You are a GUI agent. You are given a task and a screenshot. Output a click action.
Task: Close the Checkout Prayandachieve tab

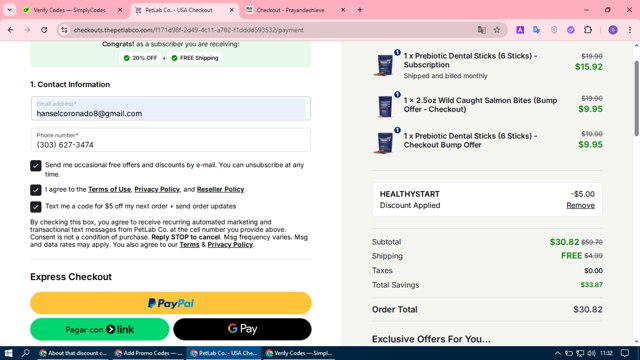[343, 10]
